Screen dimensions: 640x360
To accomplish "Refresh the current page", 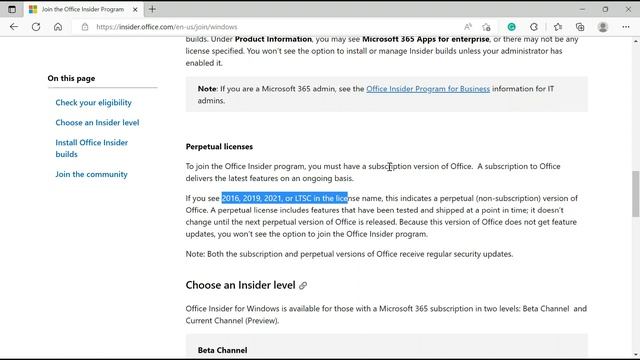I will tap(36, 27).
